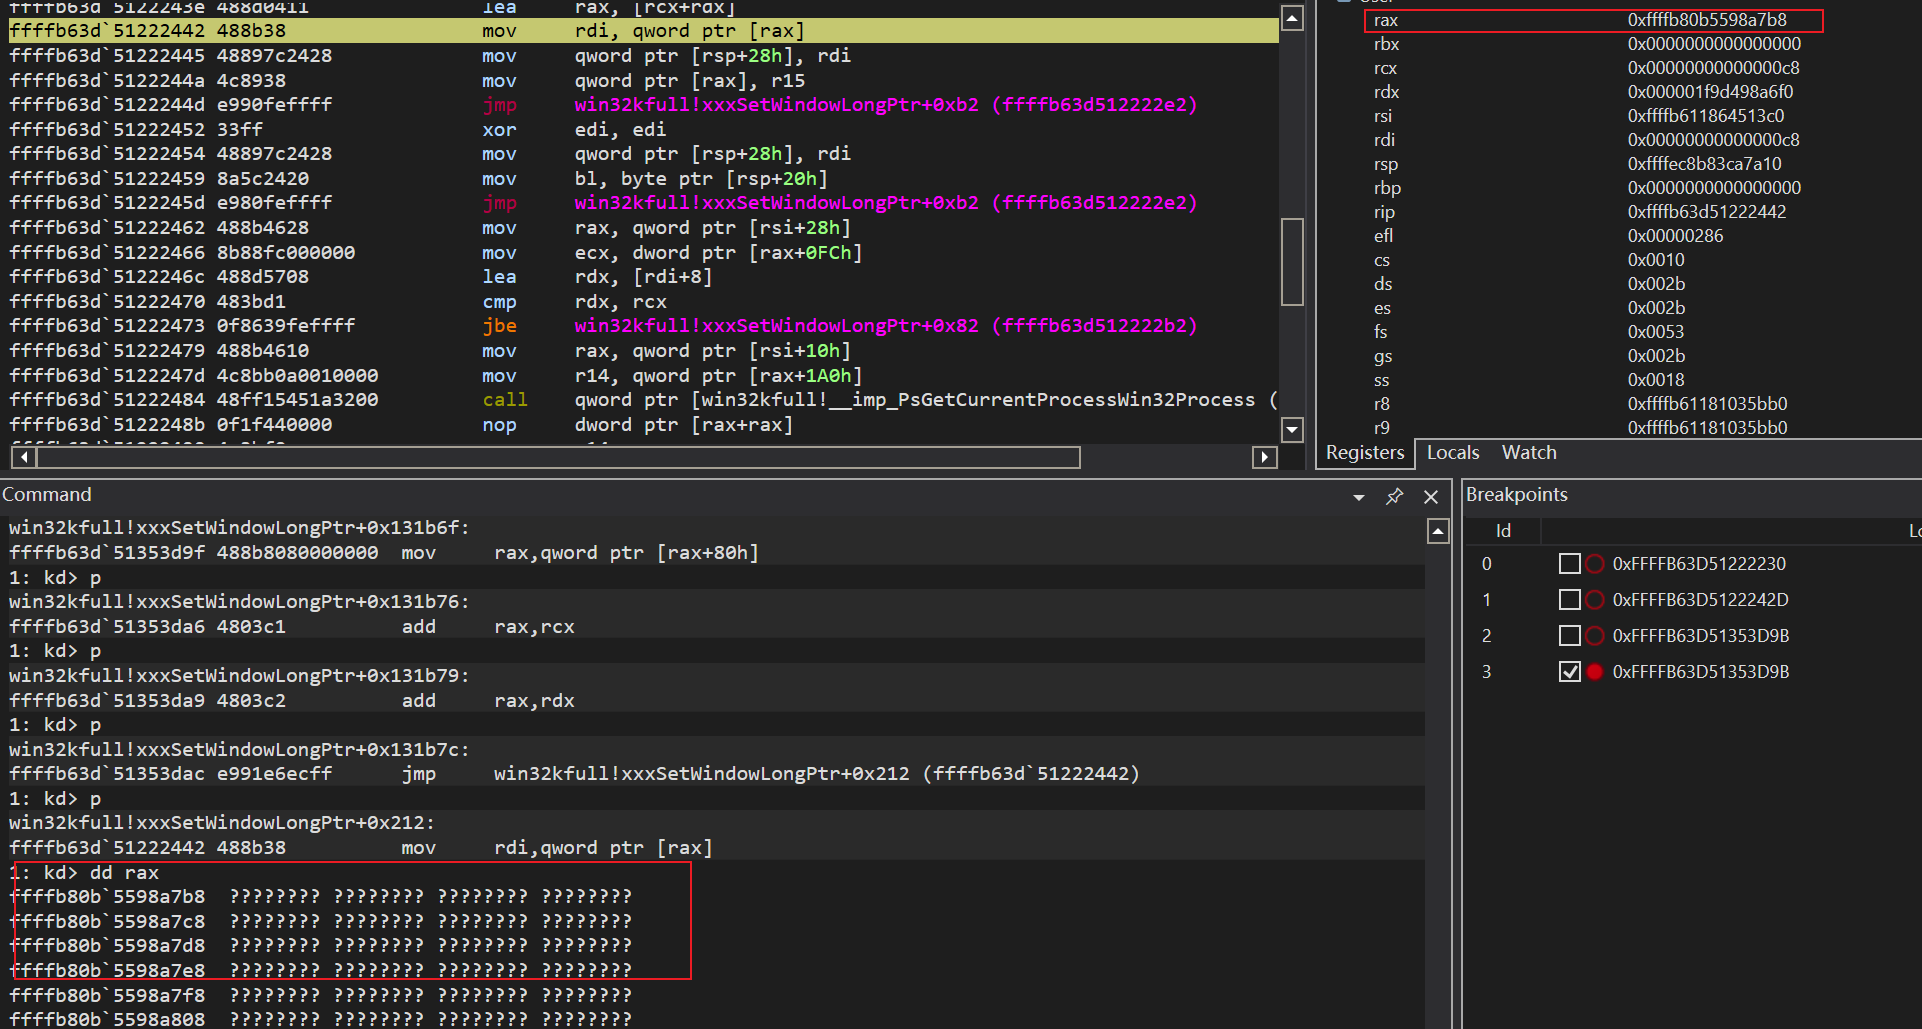Select the fs register value 0x0053

click(x=1656, y=332)
